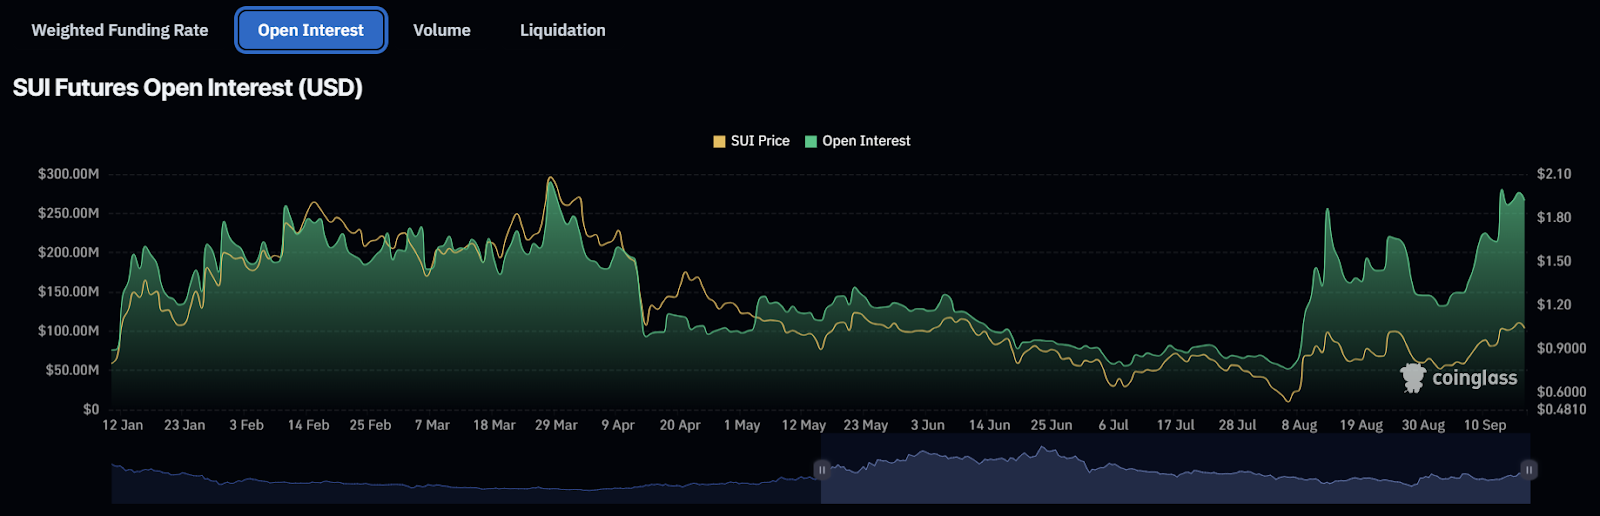Screen dimensions: 1600x516
Task: Click the $250.00M axis label
Action: coord(68,213)
